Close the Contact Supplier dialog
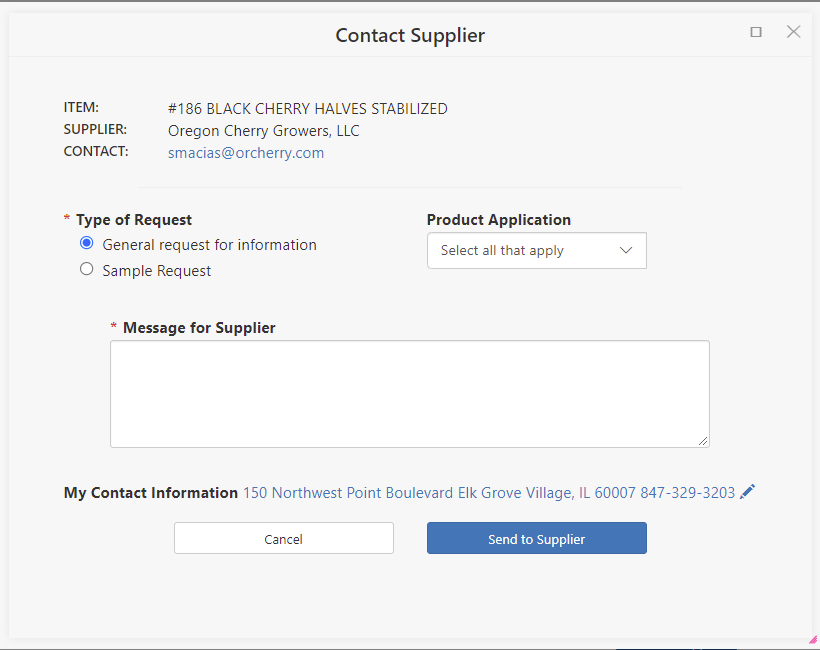820x650 pixels. [794, 32]
